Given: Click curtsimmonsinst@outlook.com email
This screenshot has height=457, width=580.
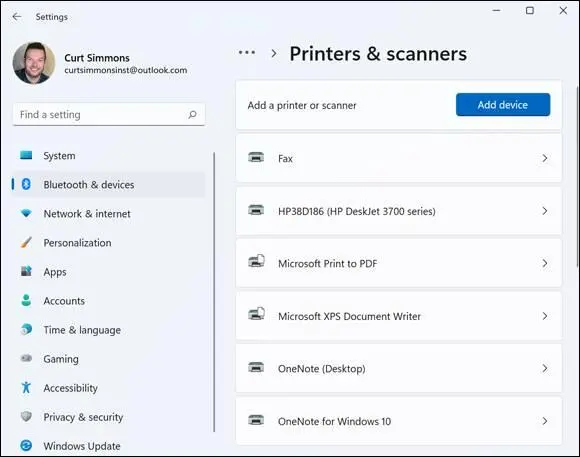Looking at the screenshot, I should coord(126,70).
